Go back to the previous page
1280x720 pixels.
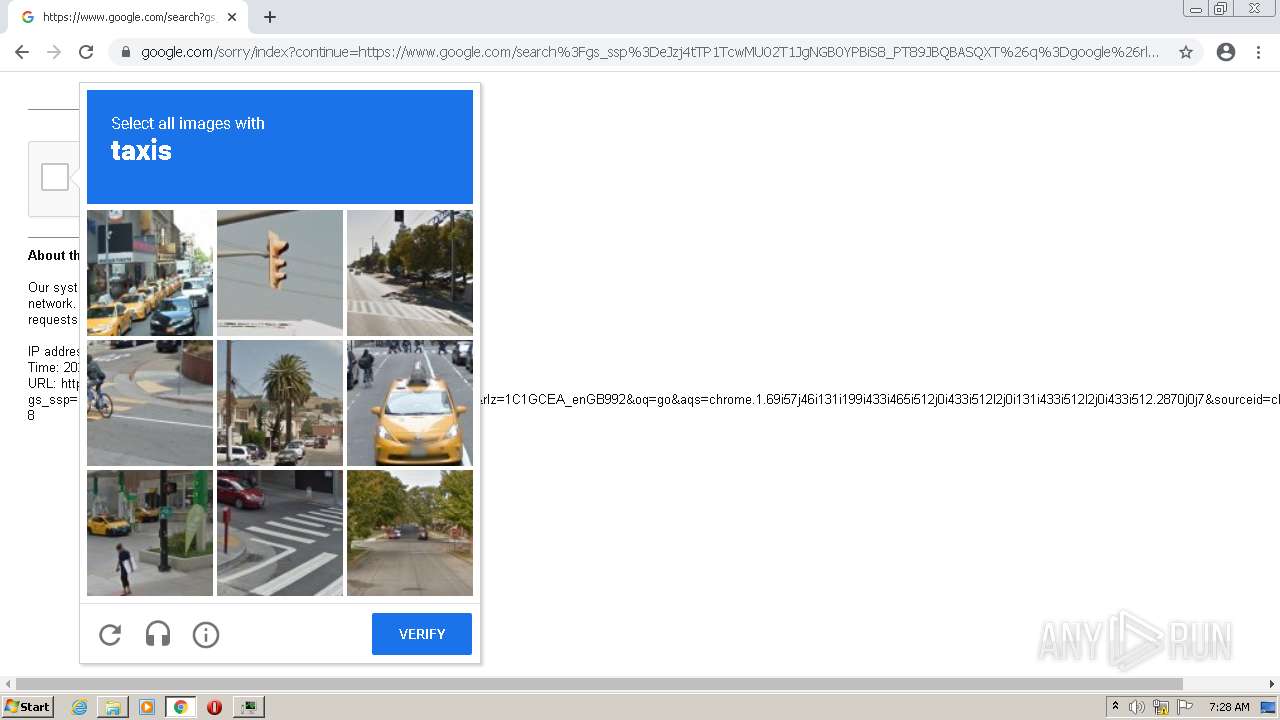[x=22, y=52]
